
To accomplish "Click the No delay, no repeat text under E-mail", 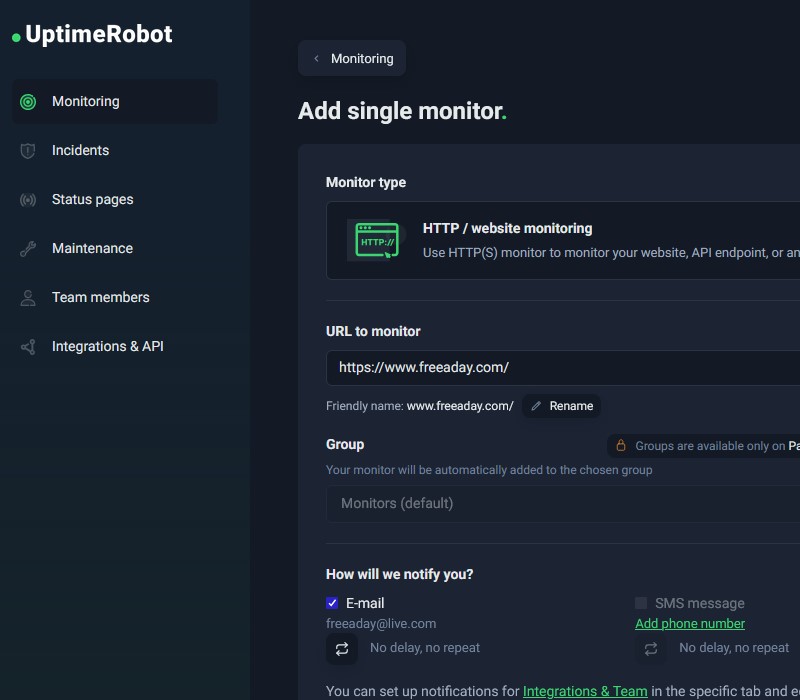I will 425,648.
